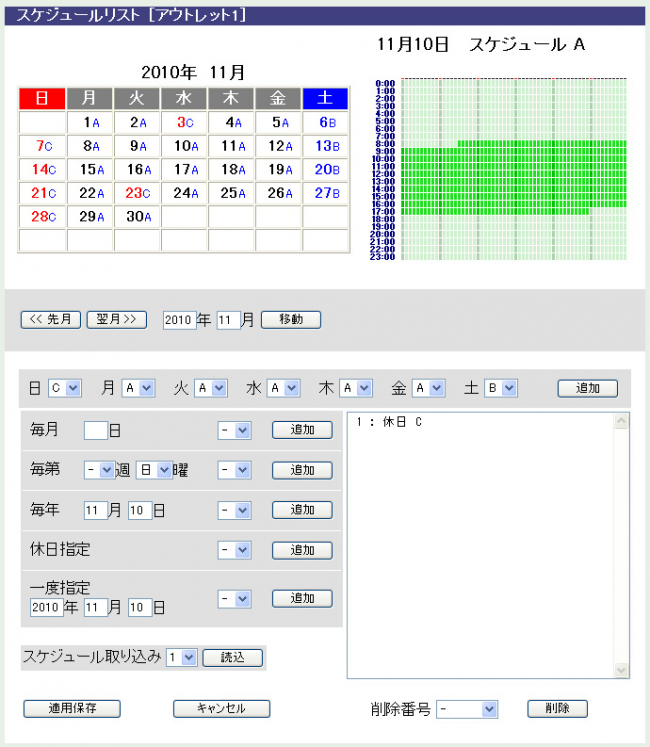Click the 翌月 next month button

(117, 320)
